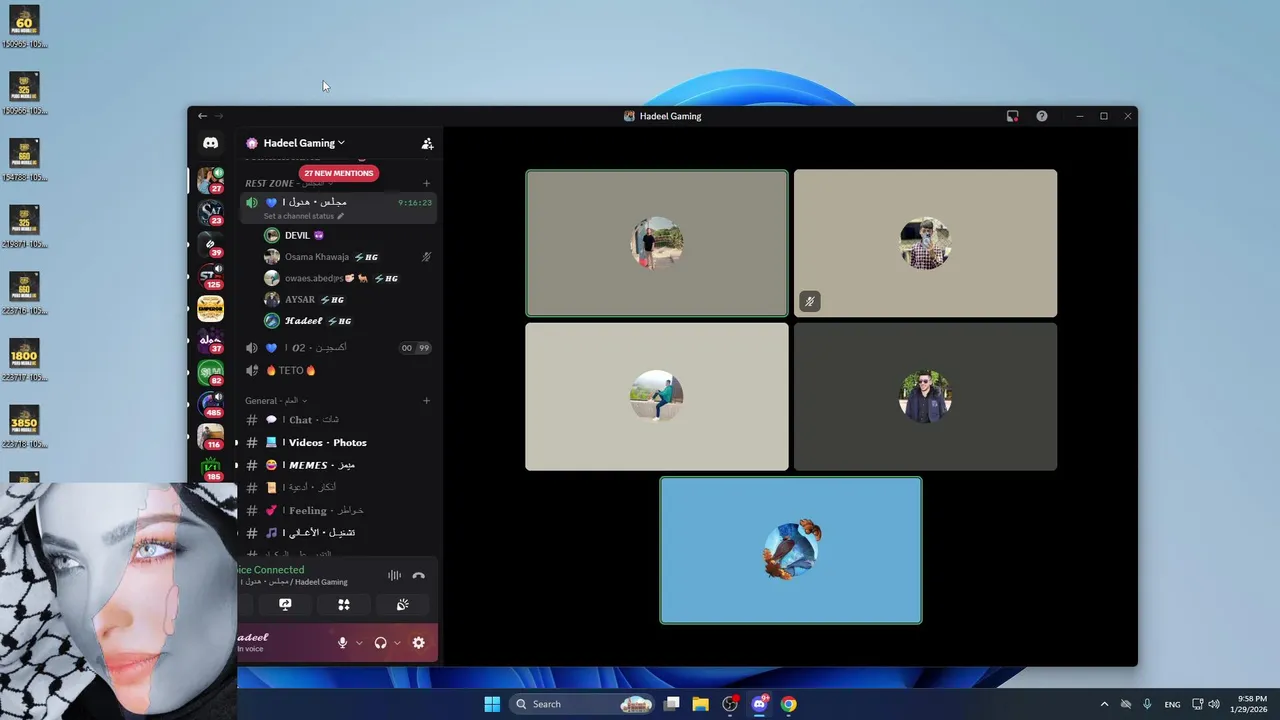Open the server with 37 badge
Image resolution: width=1280 pixels, height=720 pixels.
(210, 340)
